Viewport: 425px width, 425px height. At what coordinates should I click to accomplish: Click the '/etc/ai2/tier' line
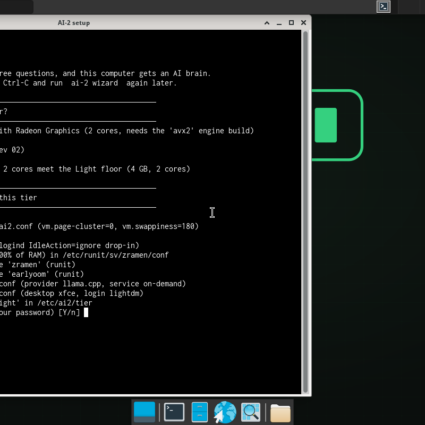click(46, 303)
